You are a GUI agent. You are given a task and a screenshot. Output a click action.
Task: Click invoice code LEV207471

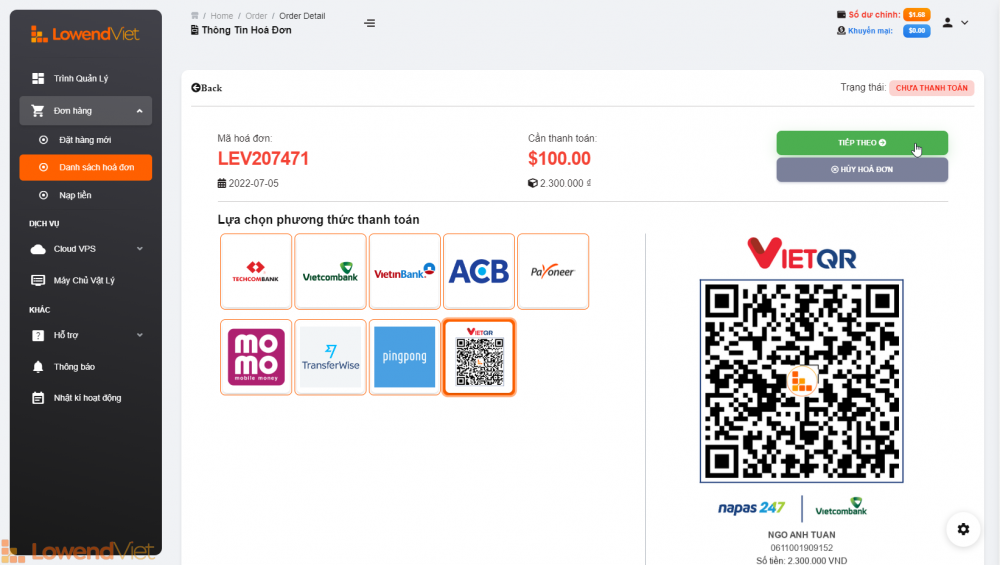coord(263,159)
